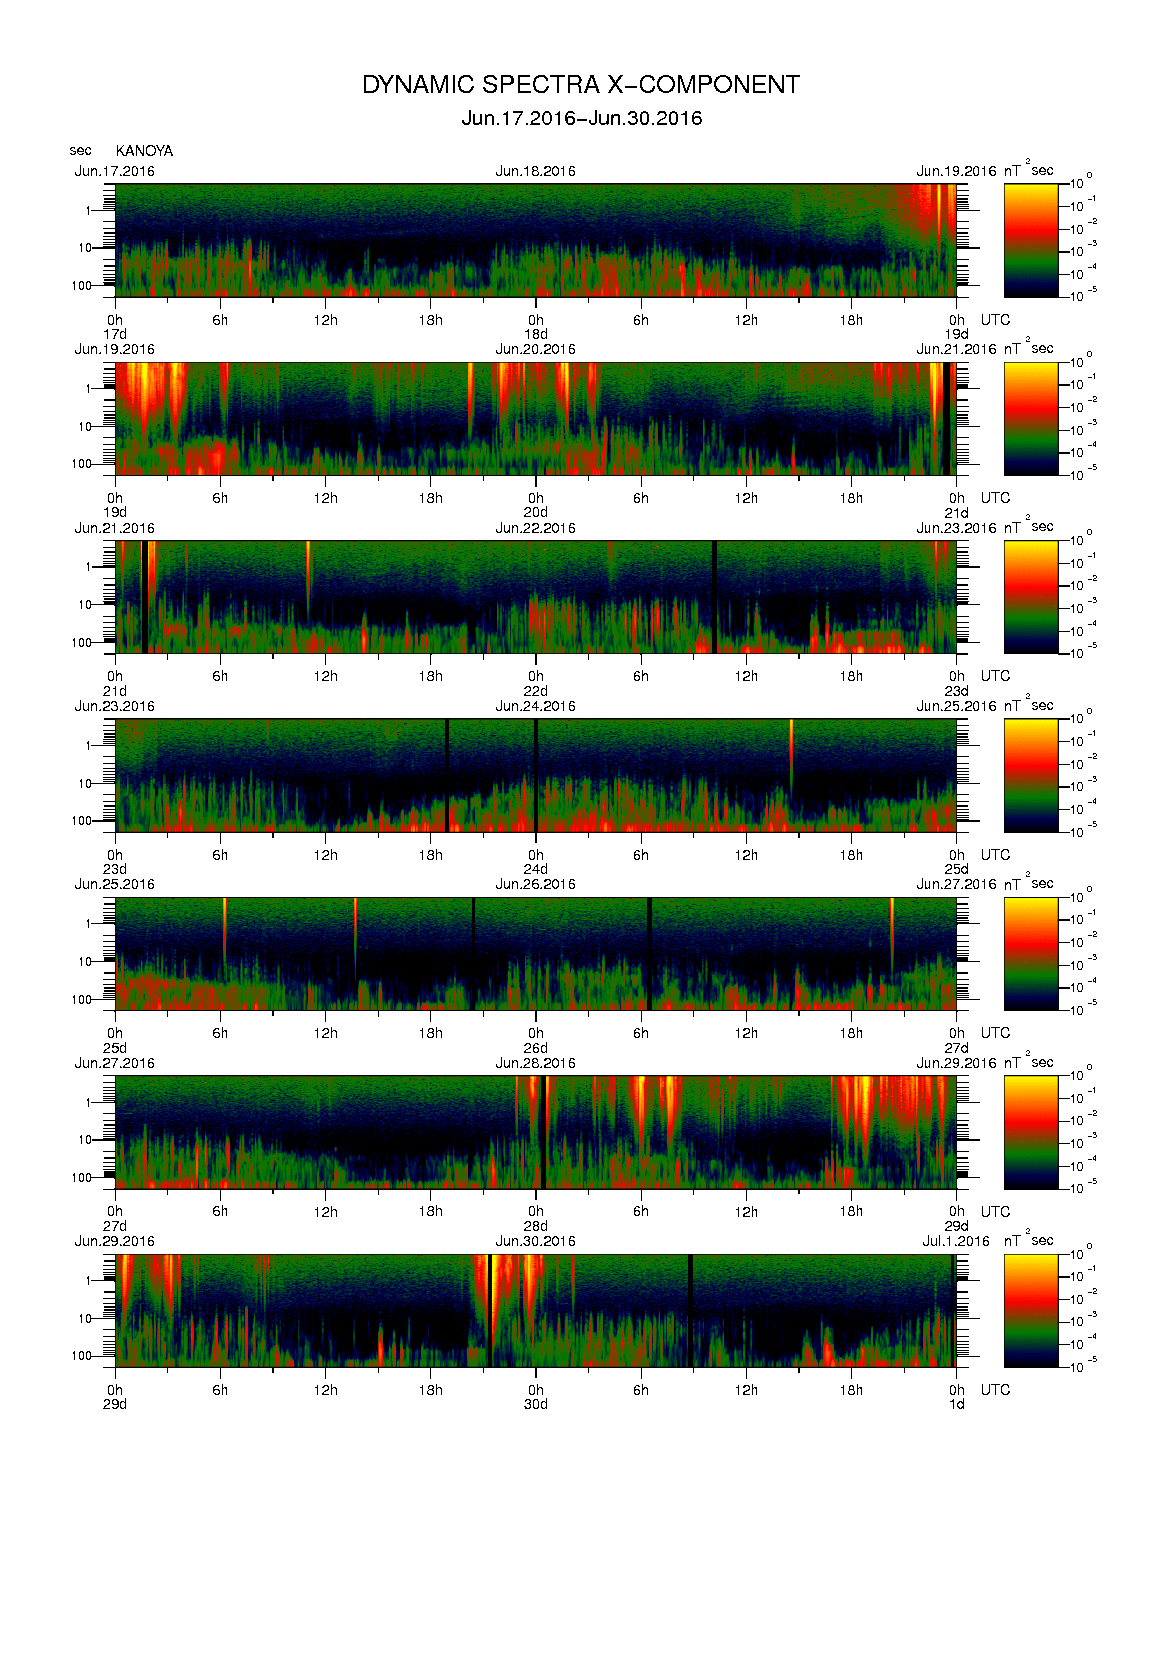1165x1679 pixels.
Task: Click the spectrogram panel spanning Jun.25 to Jun.27
Action: 536,954
